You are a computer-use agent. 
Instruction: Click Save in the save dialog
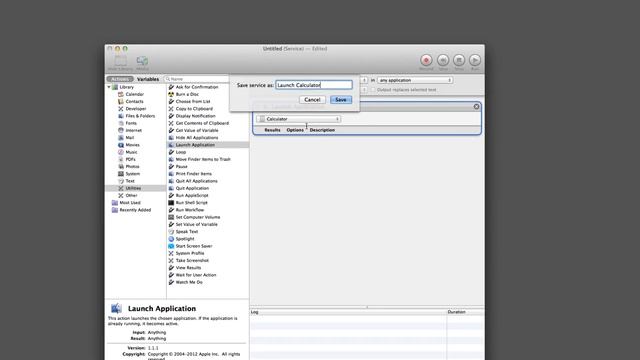point(341,100)
